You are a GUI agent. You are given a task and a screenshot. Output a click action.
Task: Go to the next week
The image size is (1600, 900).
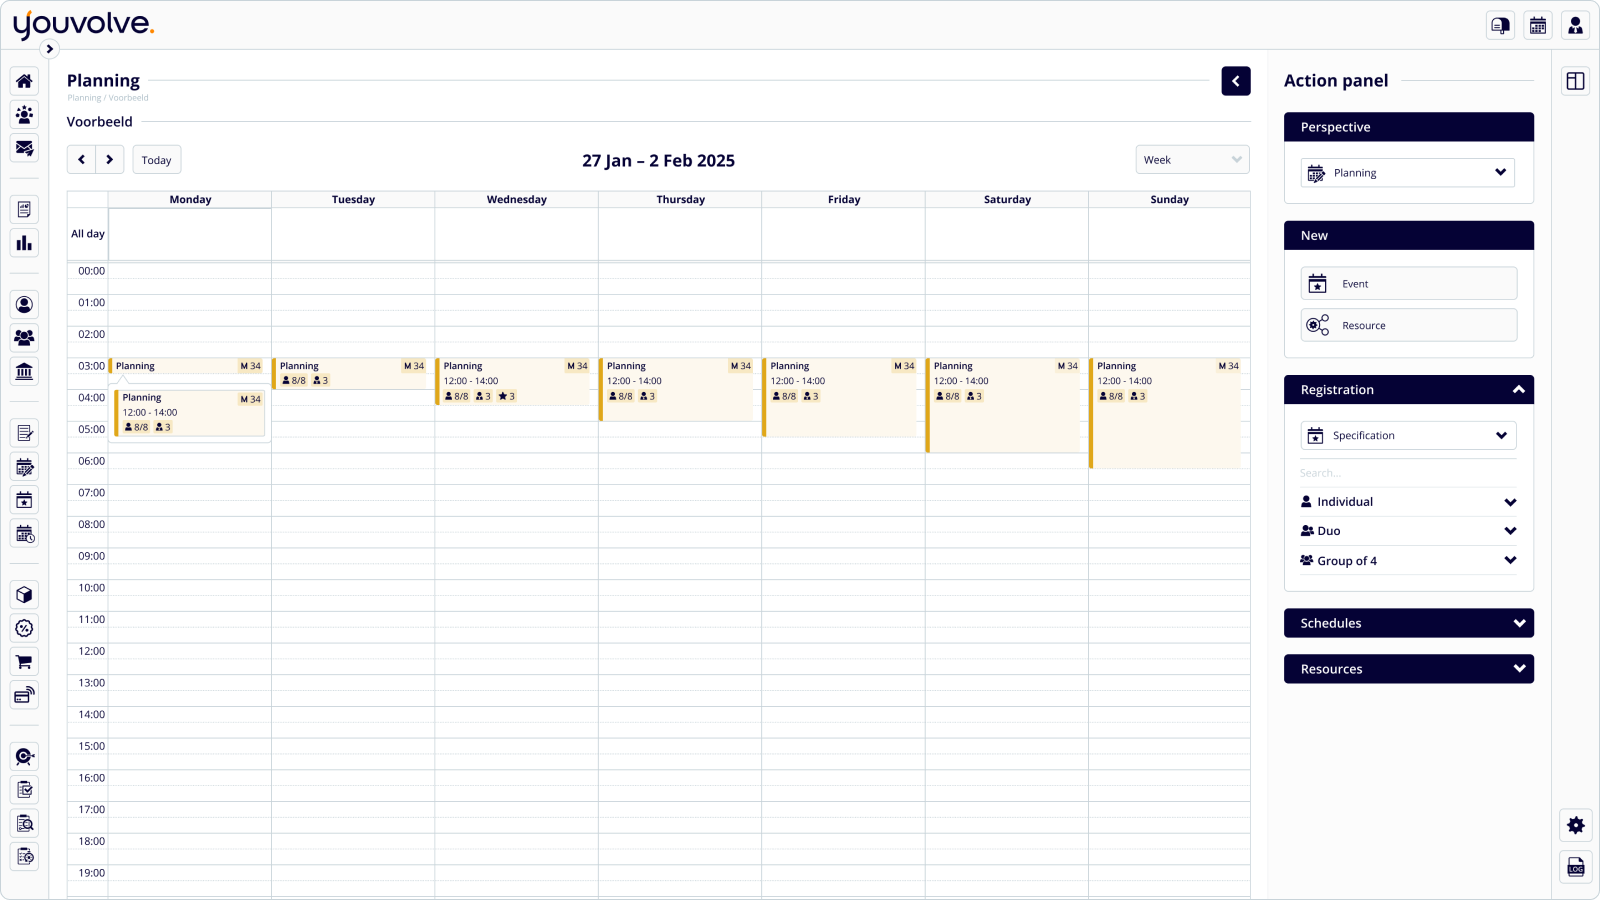(x=110, y=160)
